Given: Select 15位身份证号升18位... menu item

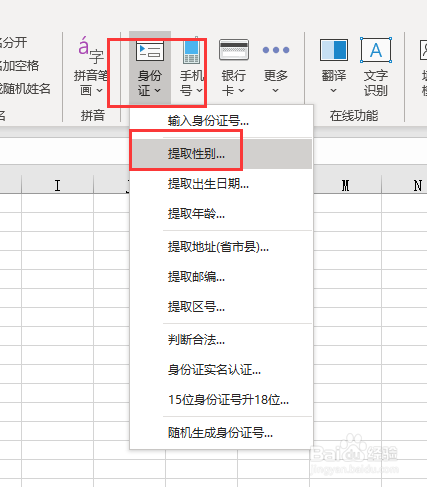Looking at the screenshot, I should pyautogui.click(x=221, y=400).
